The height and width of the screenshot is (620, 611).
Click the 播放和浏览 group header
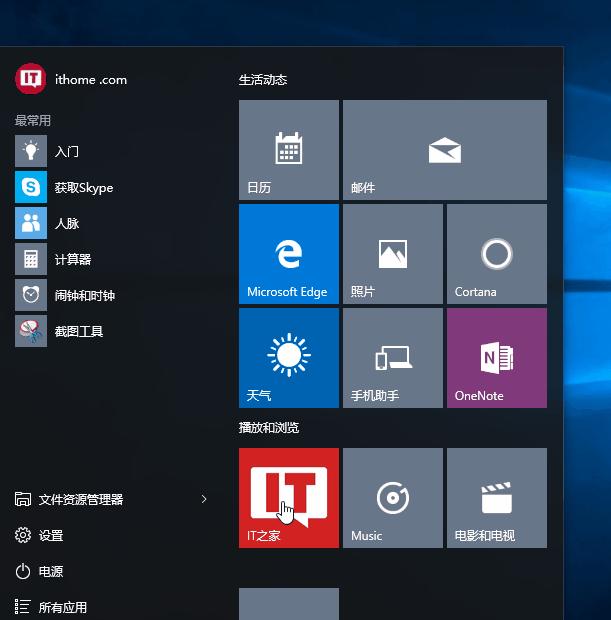click(x=269, y=427)
